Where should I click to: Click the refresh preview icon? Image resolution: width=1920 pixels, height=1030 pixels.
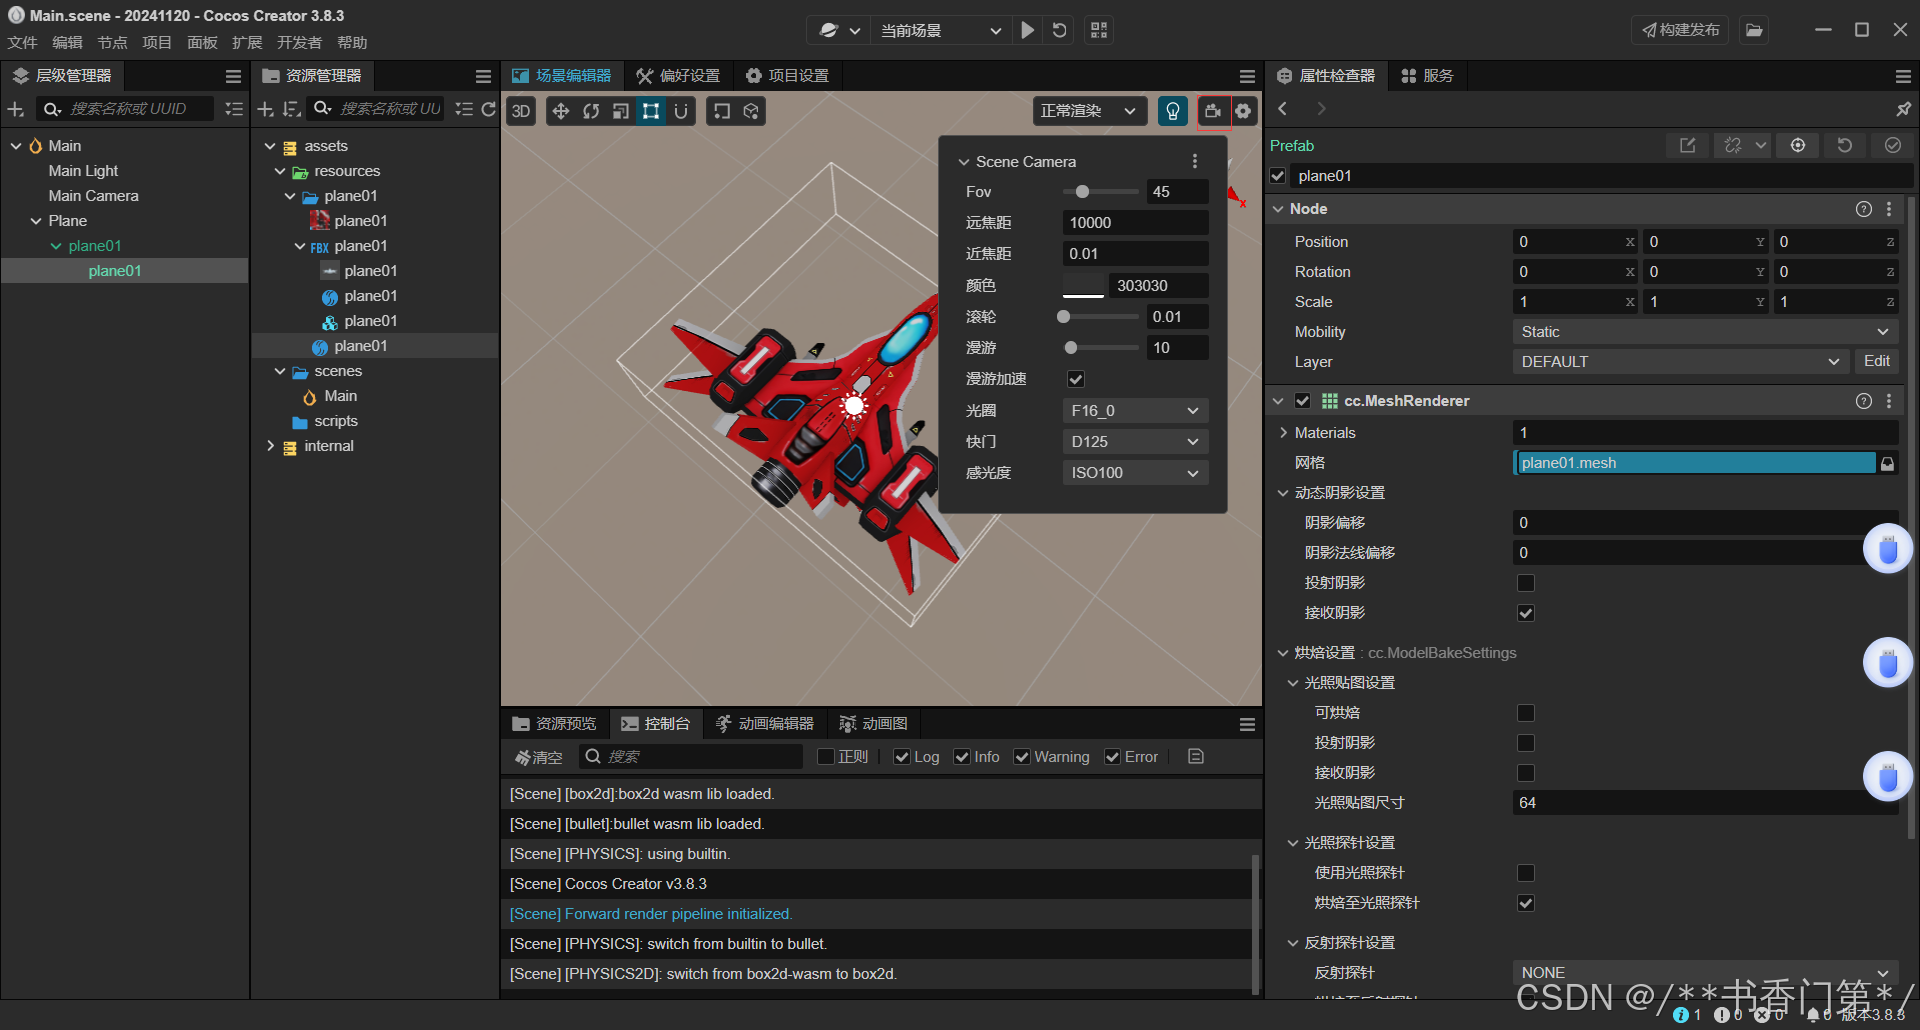point(1060,30)
